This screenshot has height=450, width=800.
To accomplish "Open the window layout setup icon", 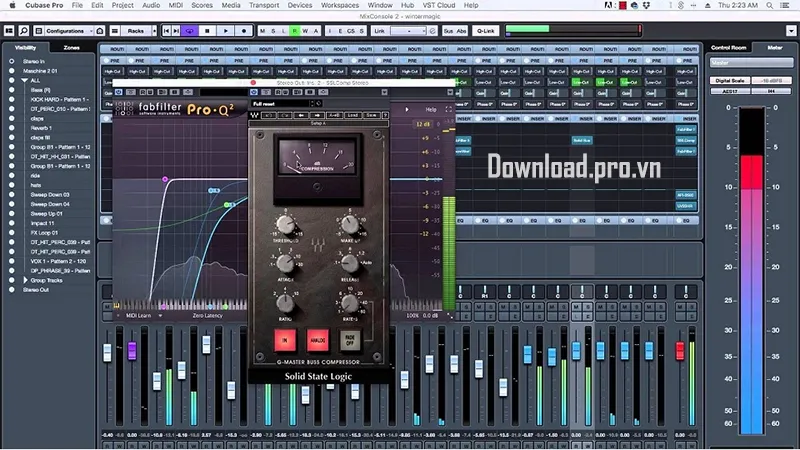I will tap(9, 31).
